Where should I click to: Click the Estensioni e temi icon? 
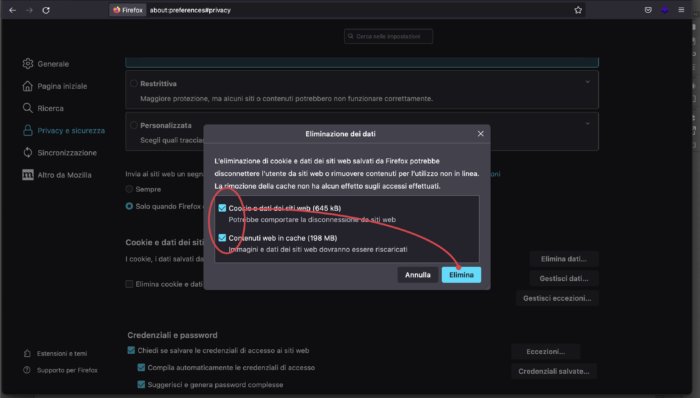click(27, 353)
